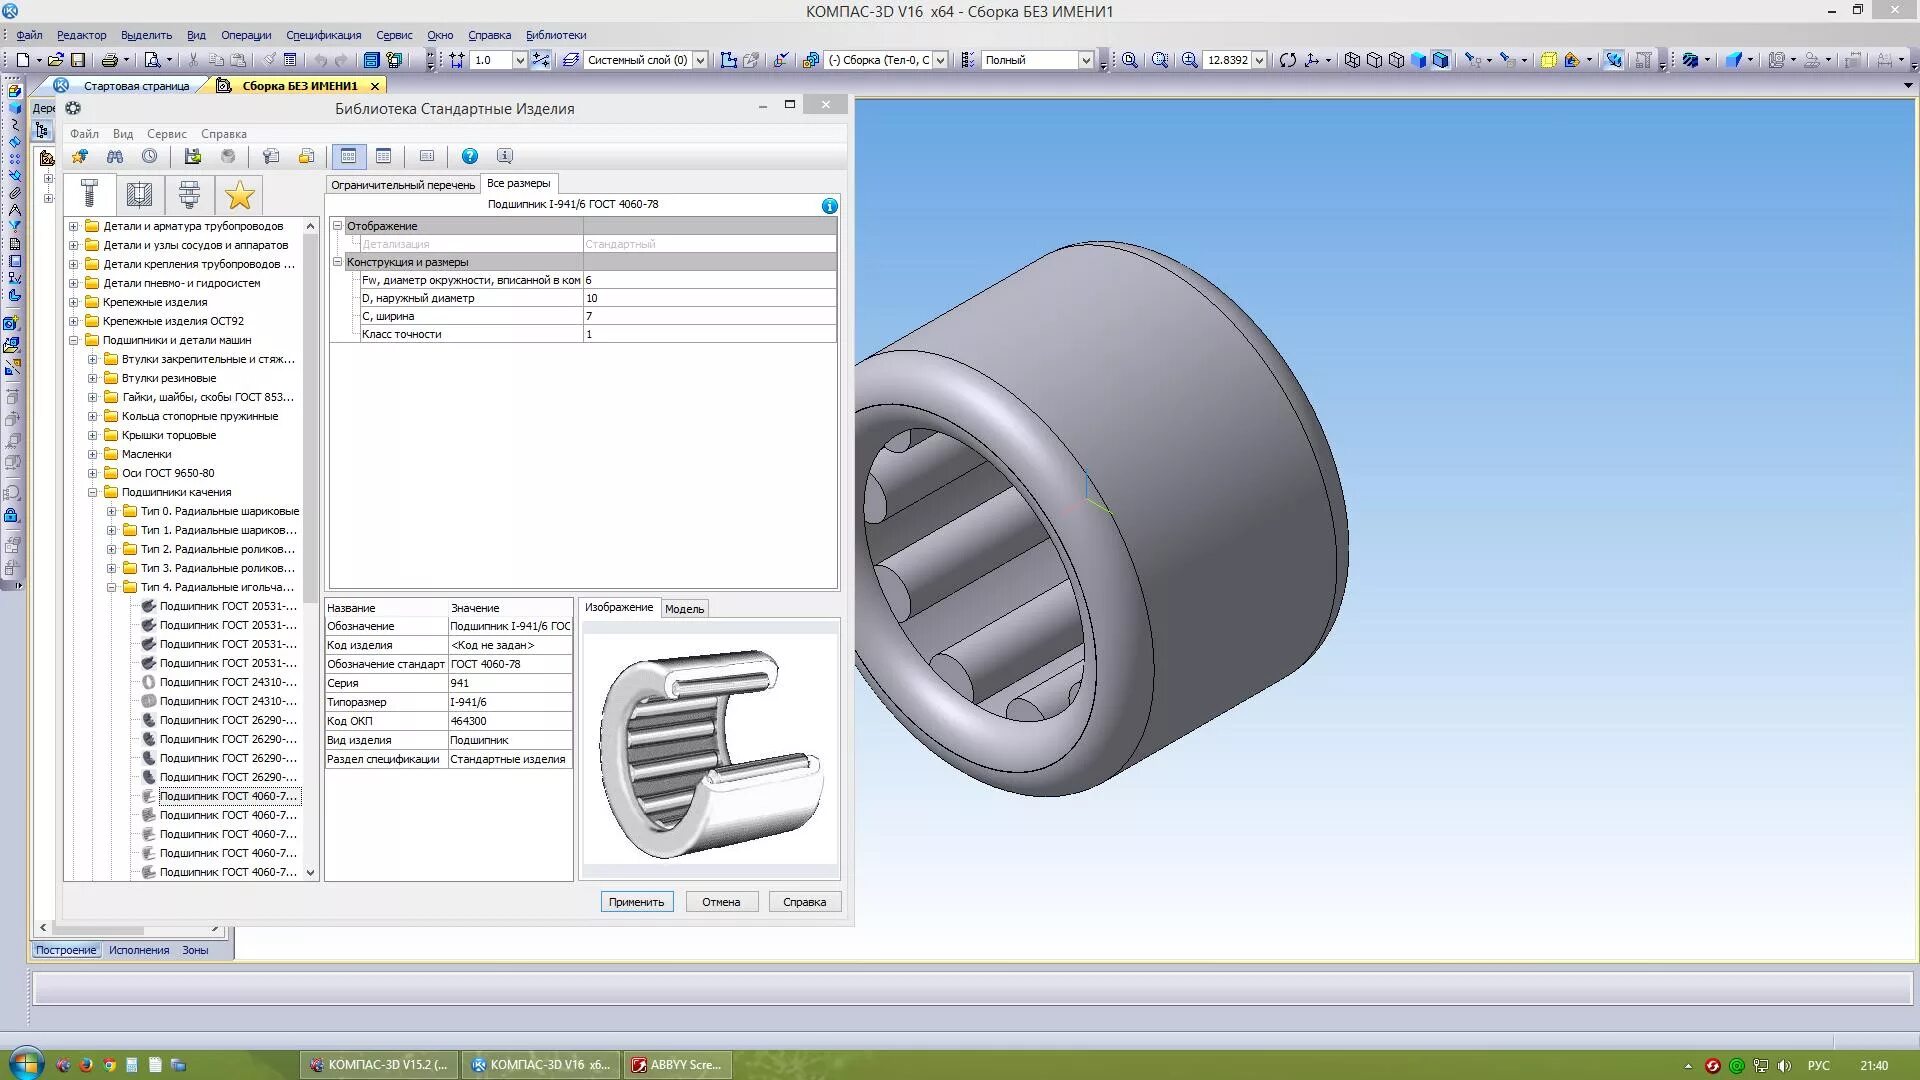The width and height of the screenshot is (1920, 1080).
Task: Switch to Стартовая страница tab
Action: [136, 86]
